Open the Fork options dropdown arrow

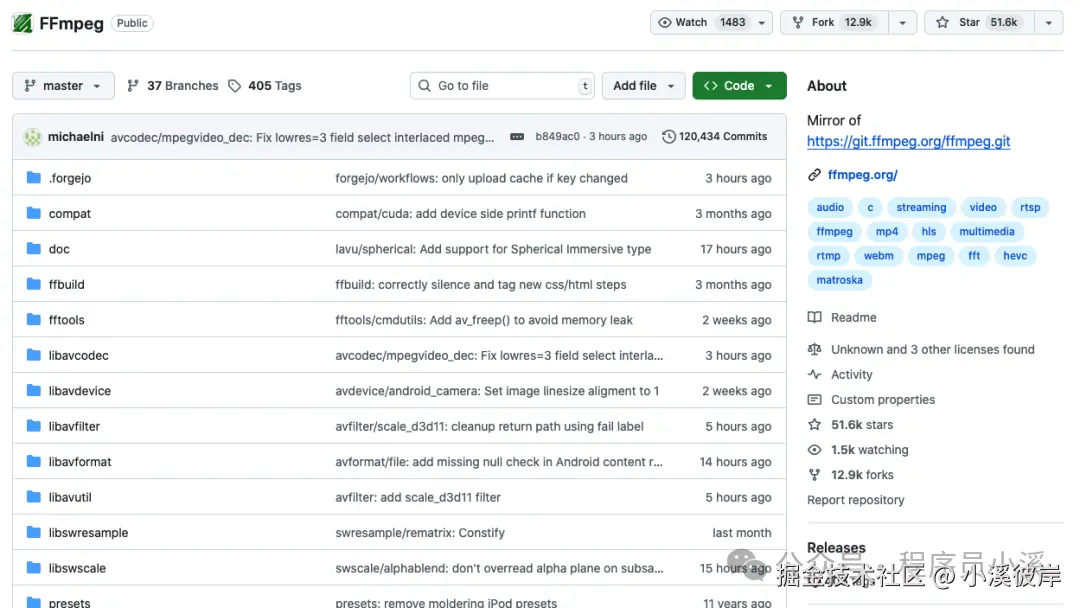pos(902,23)
